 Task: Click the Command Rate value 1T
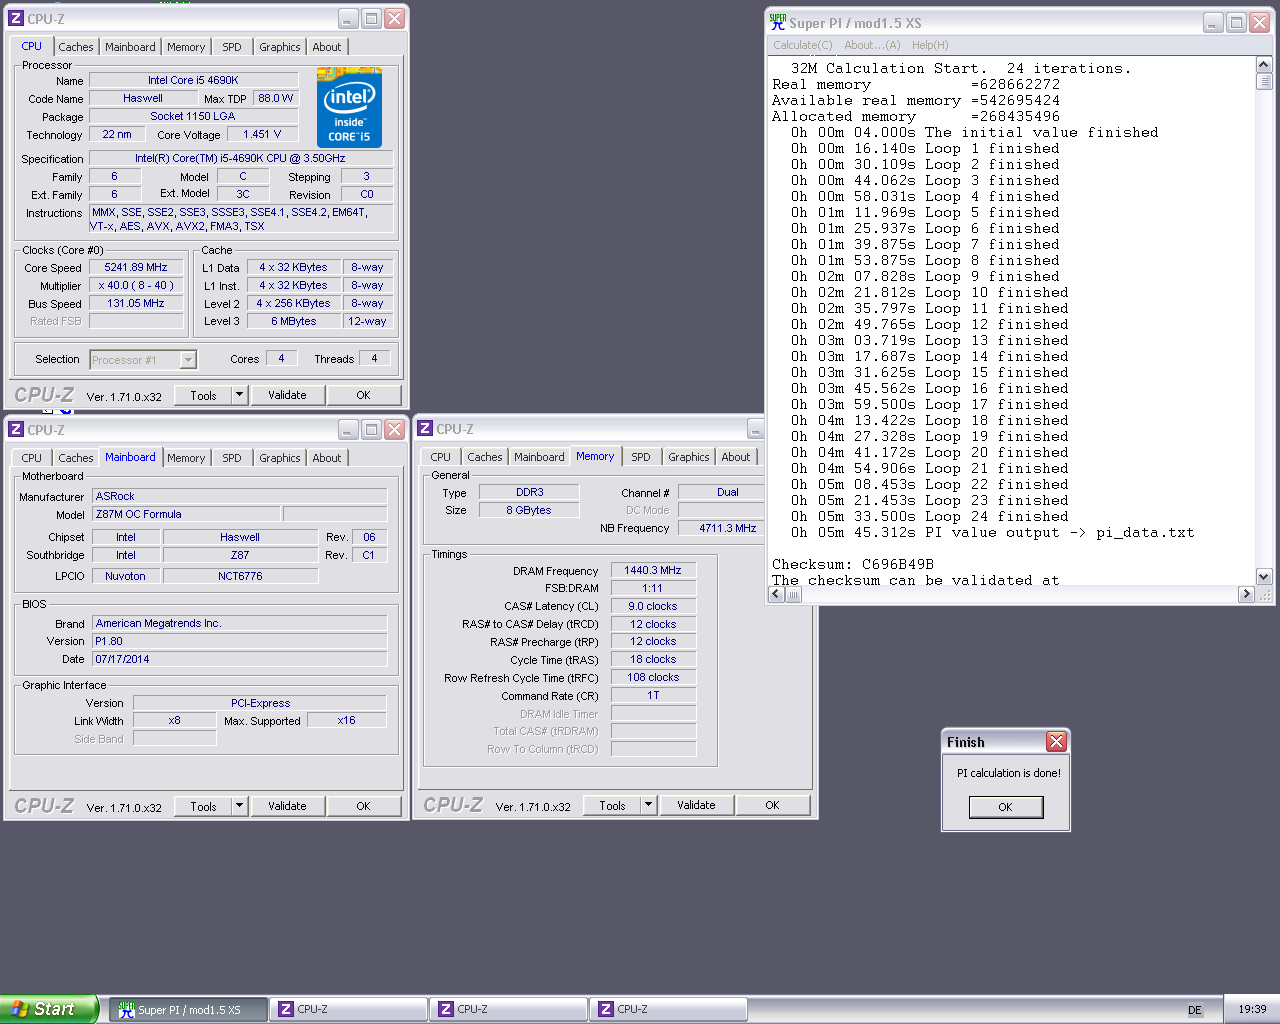pyautogui.click(x=653, y=695)
